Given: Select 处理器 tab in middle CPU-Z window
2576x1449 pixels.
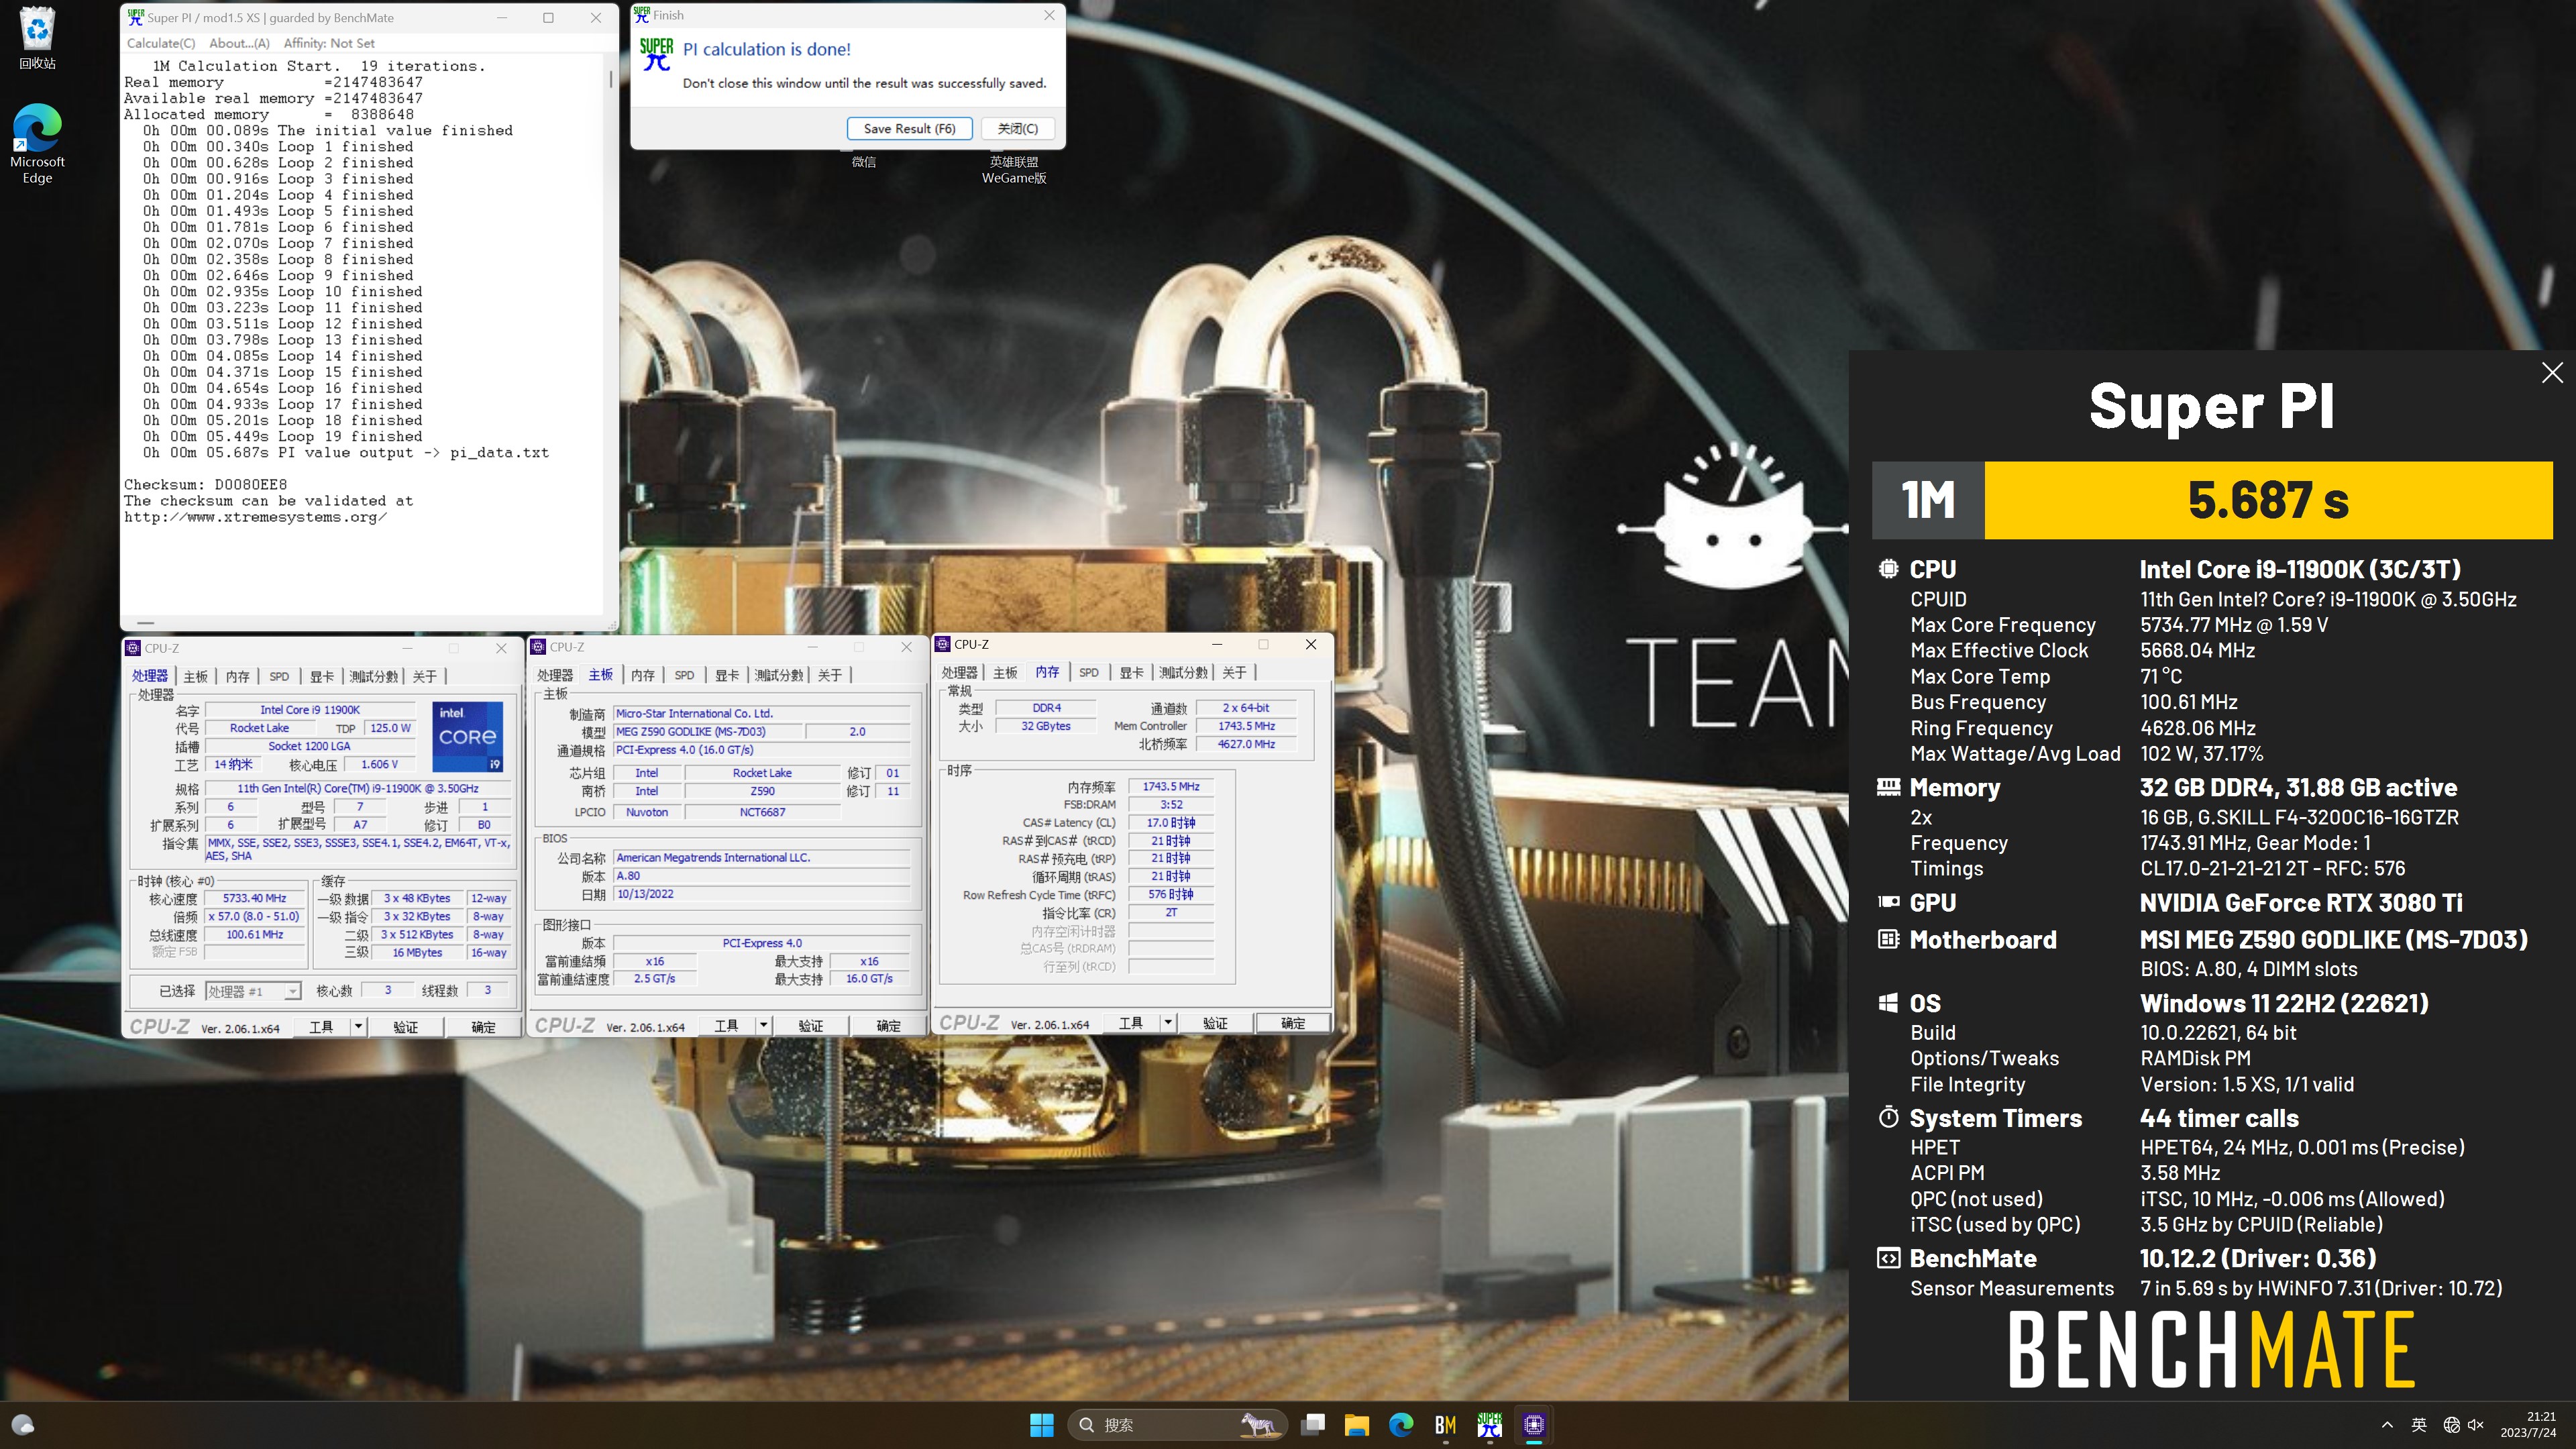Looking at the screenshot, I should 555,675.
